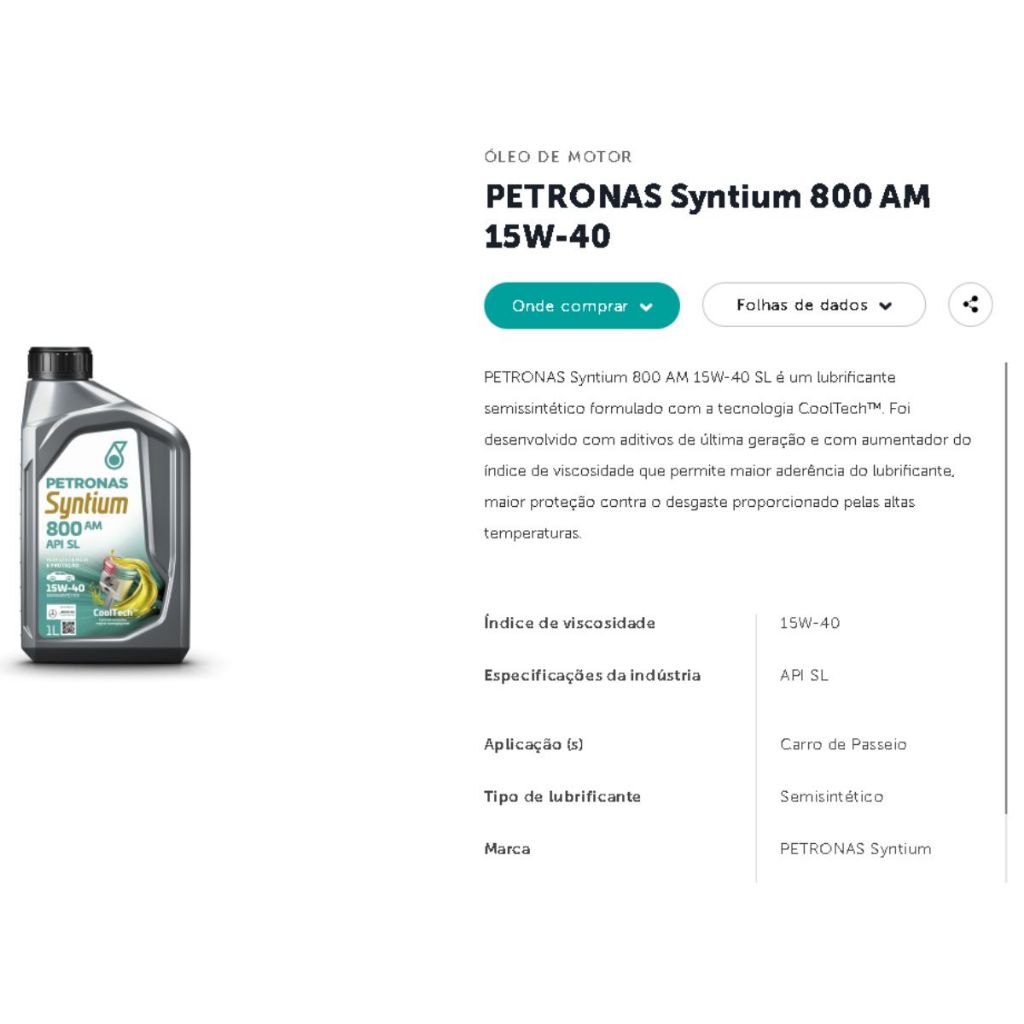
Task: Click the API SL specification value
Action: (804, 675)
